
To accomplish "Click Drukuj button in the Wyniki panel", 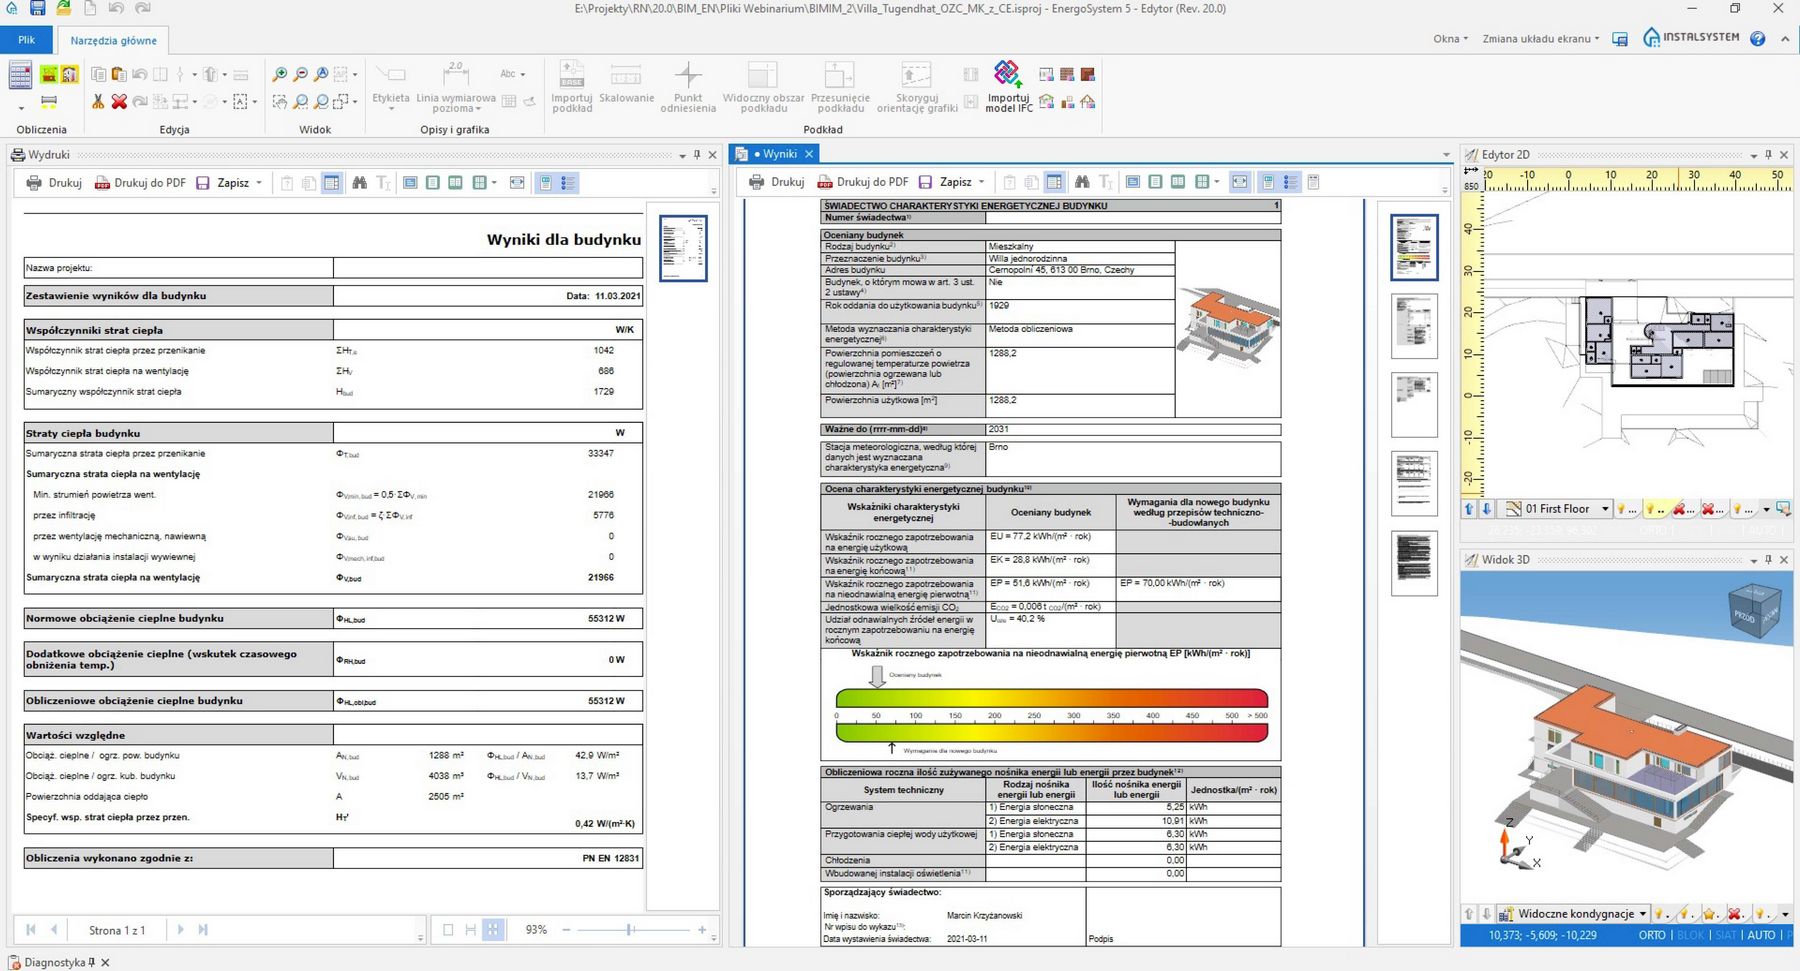I will [x=777, y=182].
